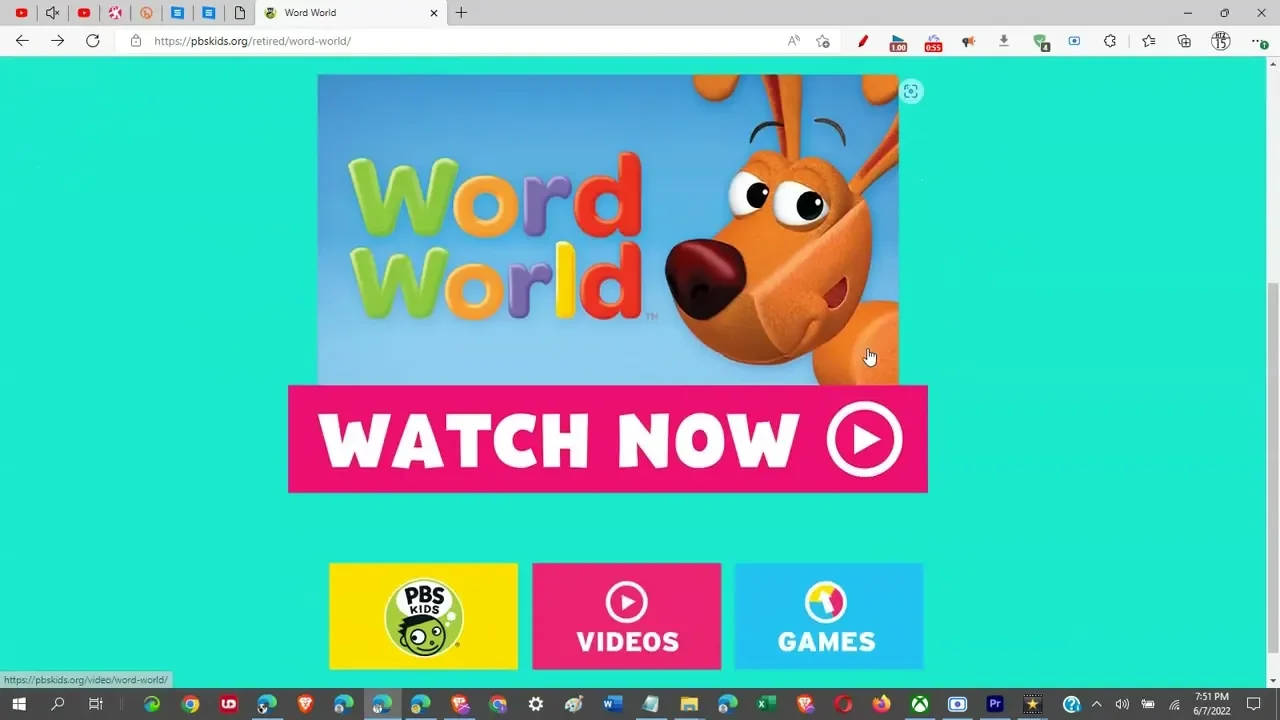Refresh the current page
Viewport: 1280px width, 720px height.
[92, 41]
